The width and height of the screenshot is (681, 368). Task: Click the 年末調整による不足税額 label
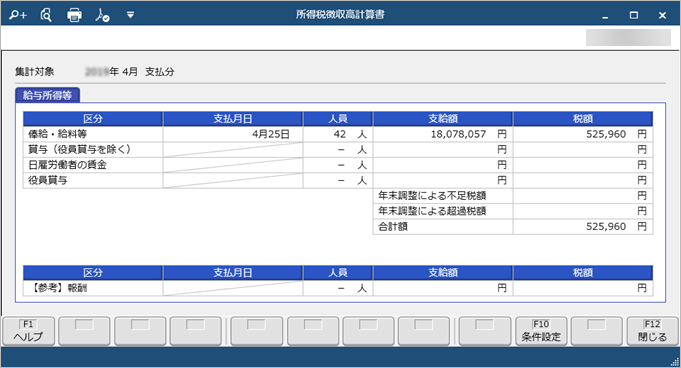pos(432,196)
